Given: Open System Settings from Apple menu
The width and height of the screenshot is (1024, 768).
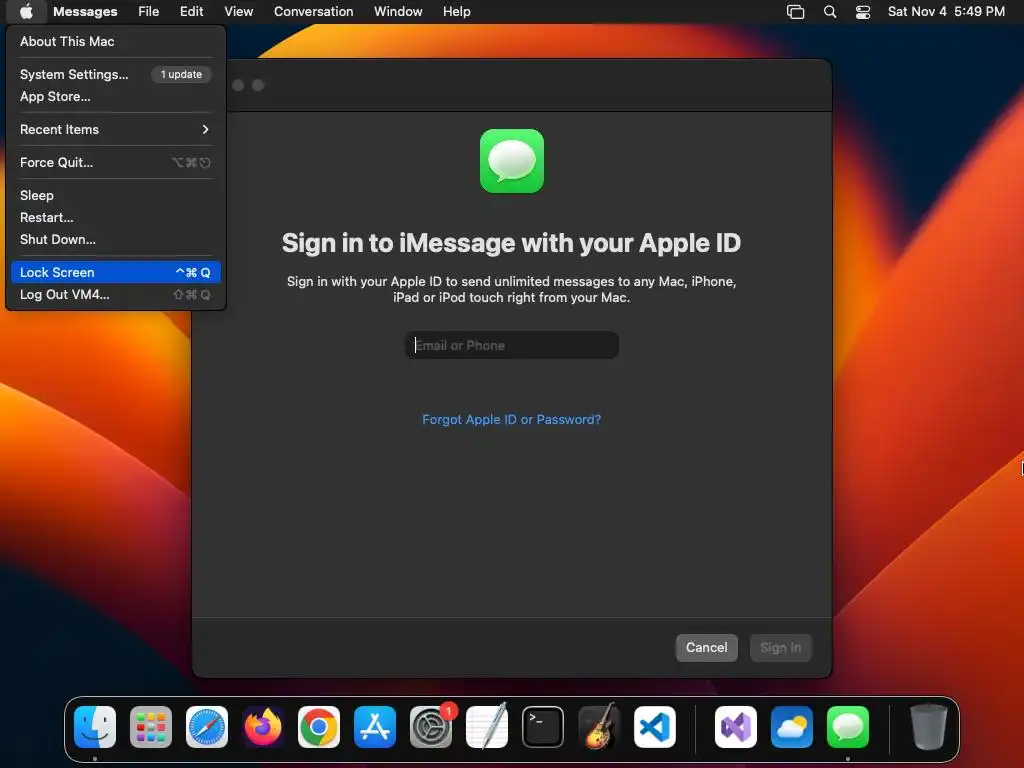Looking at the screenshot, I should tap(116, 74).
